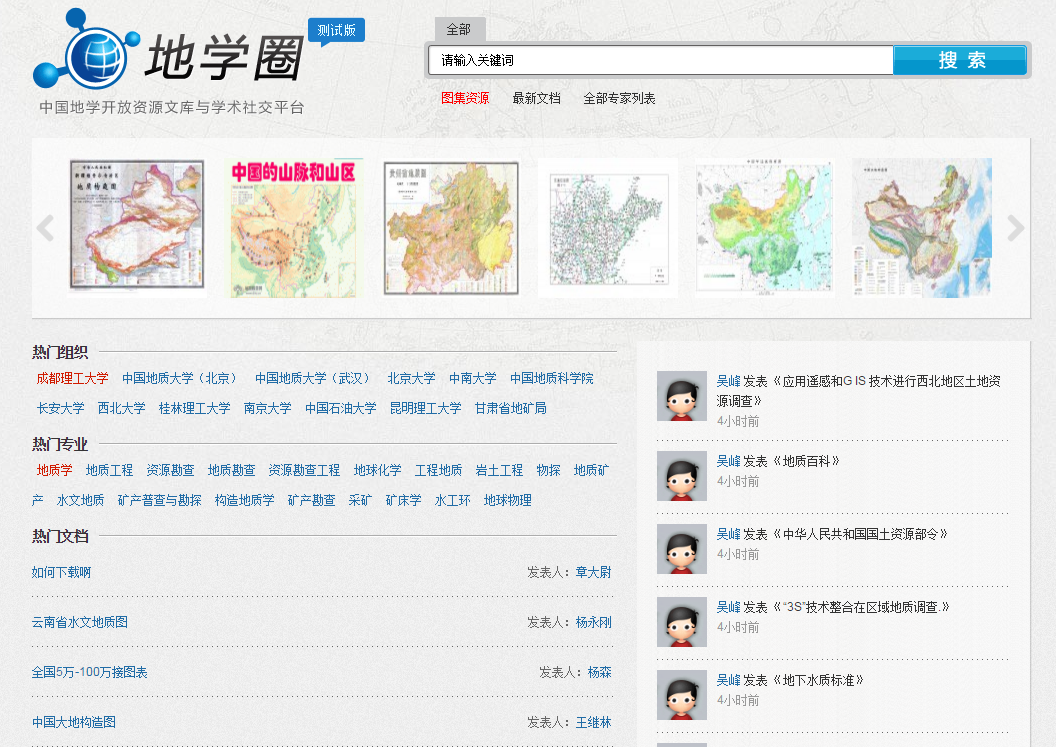Screen dimensions: 1056x747
Task: Select the 工程地质 specialty link
Action: pos(438,470)
